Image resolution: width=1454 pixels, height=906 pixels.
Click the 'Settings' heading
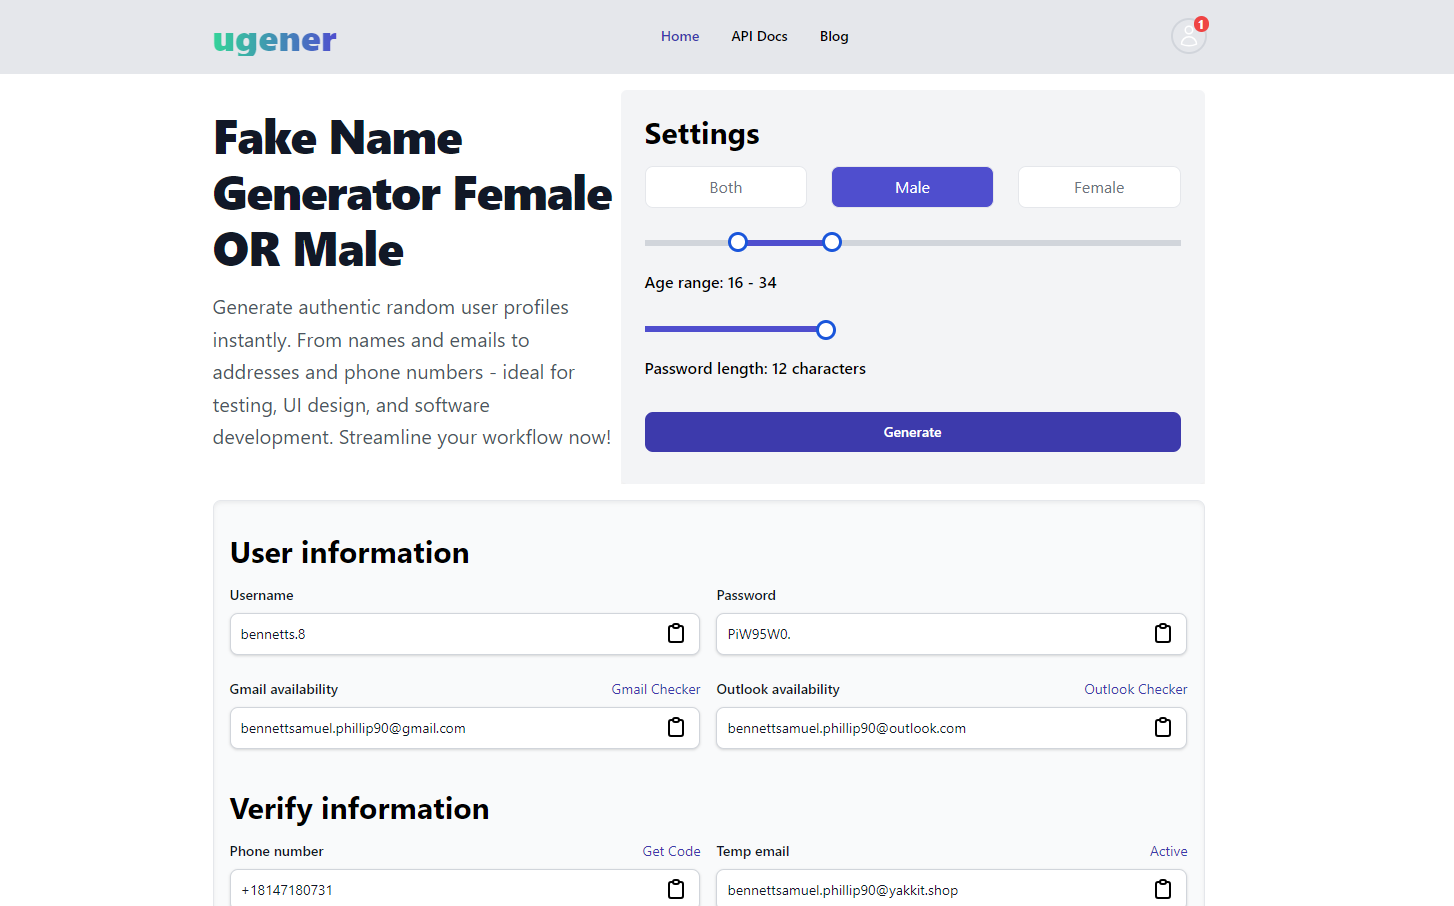[702, 134]
